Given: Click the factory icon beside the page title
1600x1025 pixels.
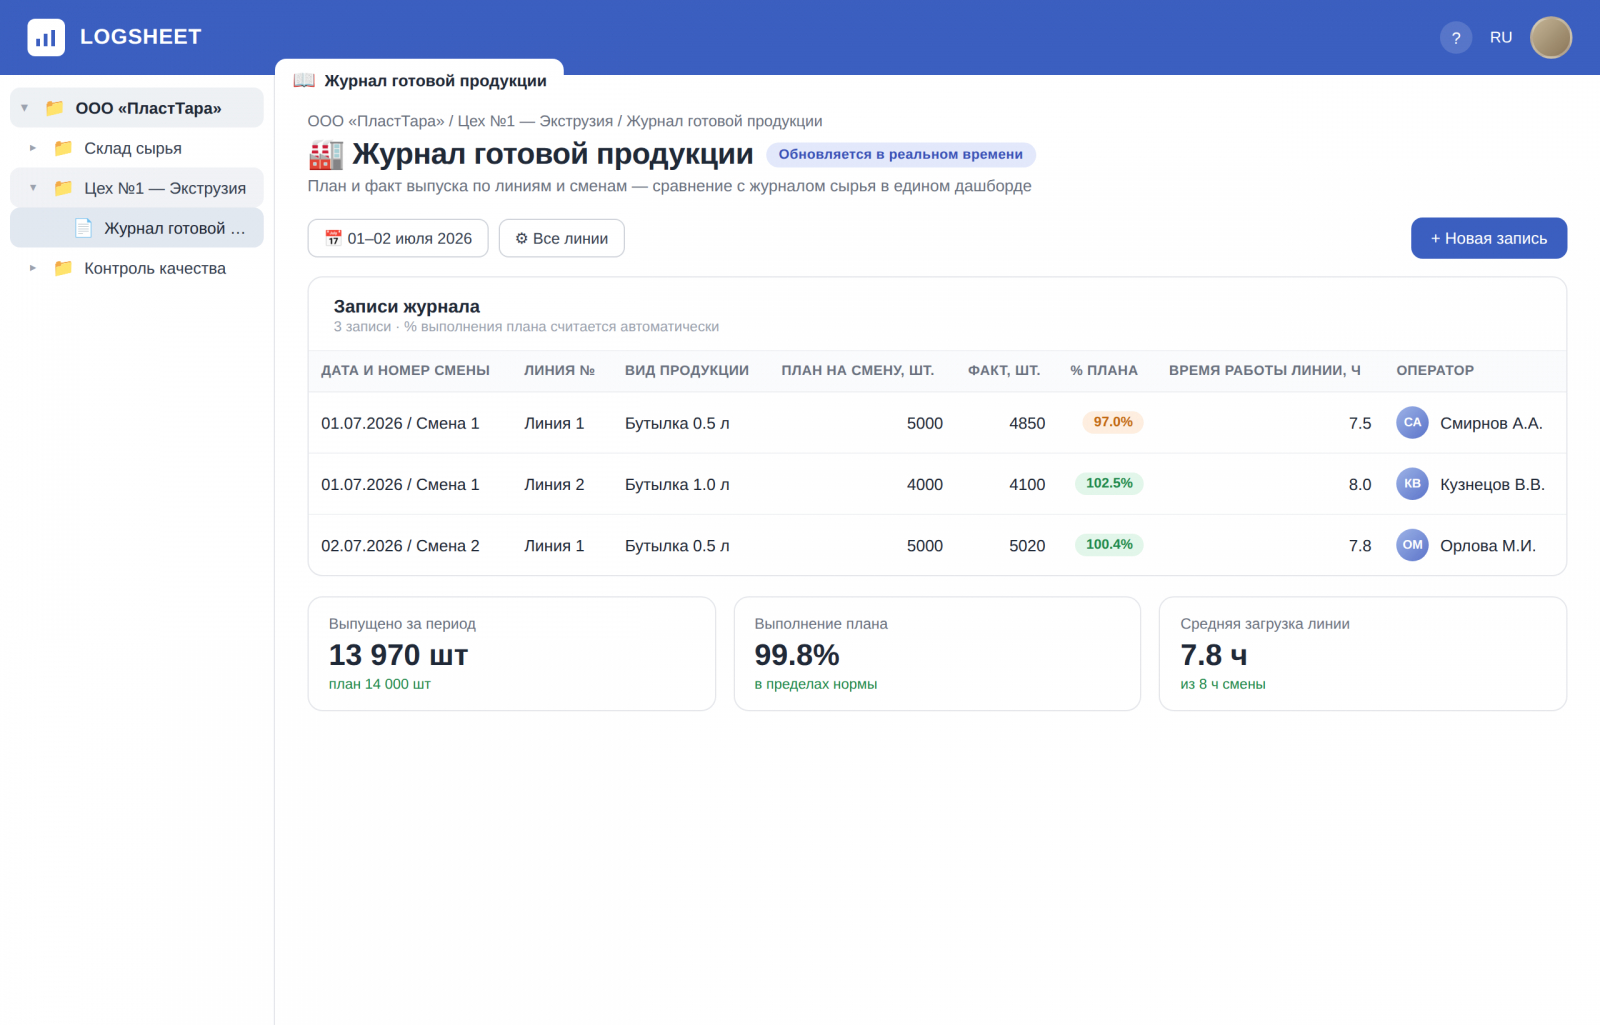Looking at the screenshot, I should pyautogui.click(x=326, y=155).
